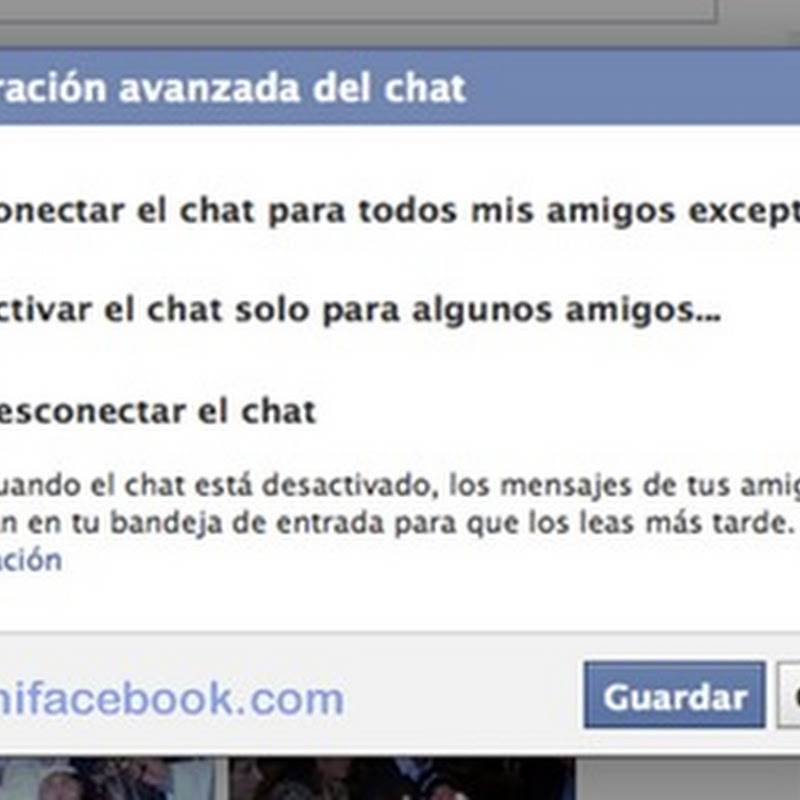Screen dimensions: 800x800
Task: Click the dimmed gray area right of the thumbnails
Action: click(688, 779)
